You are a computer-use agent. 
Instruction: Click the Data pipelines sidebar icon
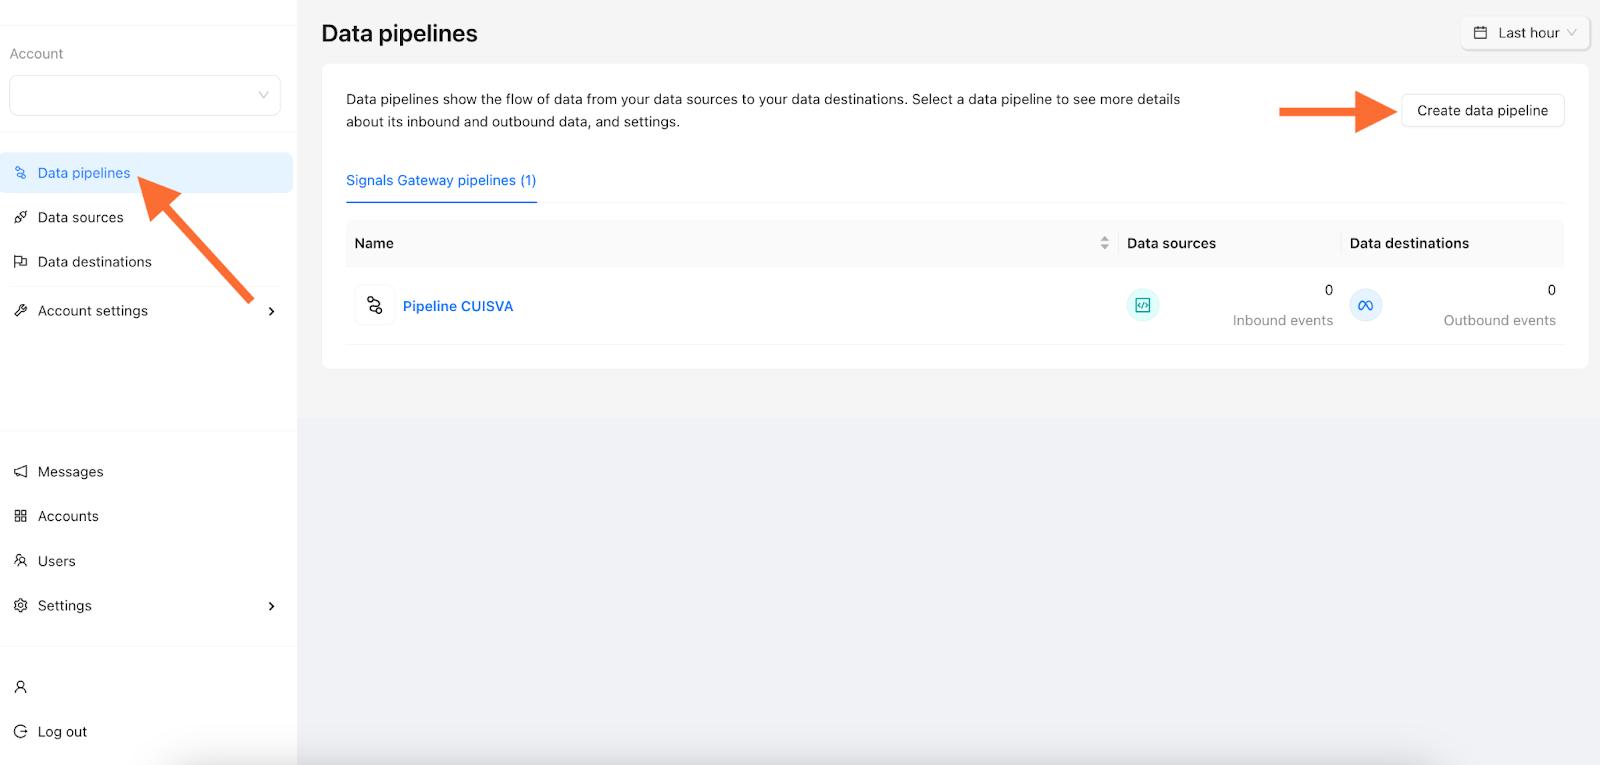coord(20,173)
